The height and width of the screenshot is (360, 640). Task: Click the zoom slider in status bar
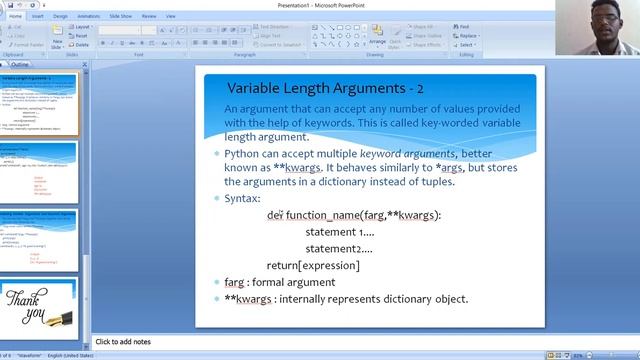[612, 356]
